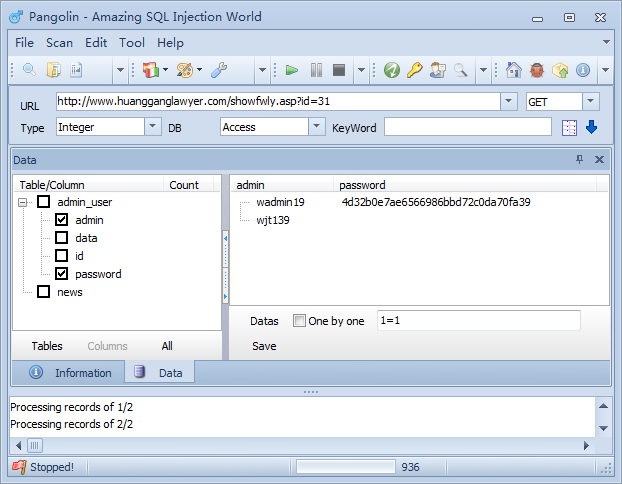Uncheck the password column checkbox

[61, 273]
